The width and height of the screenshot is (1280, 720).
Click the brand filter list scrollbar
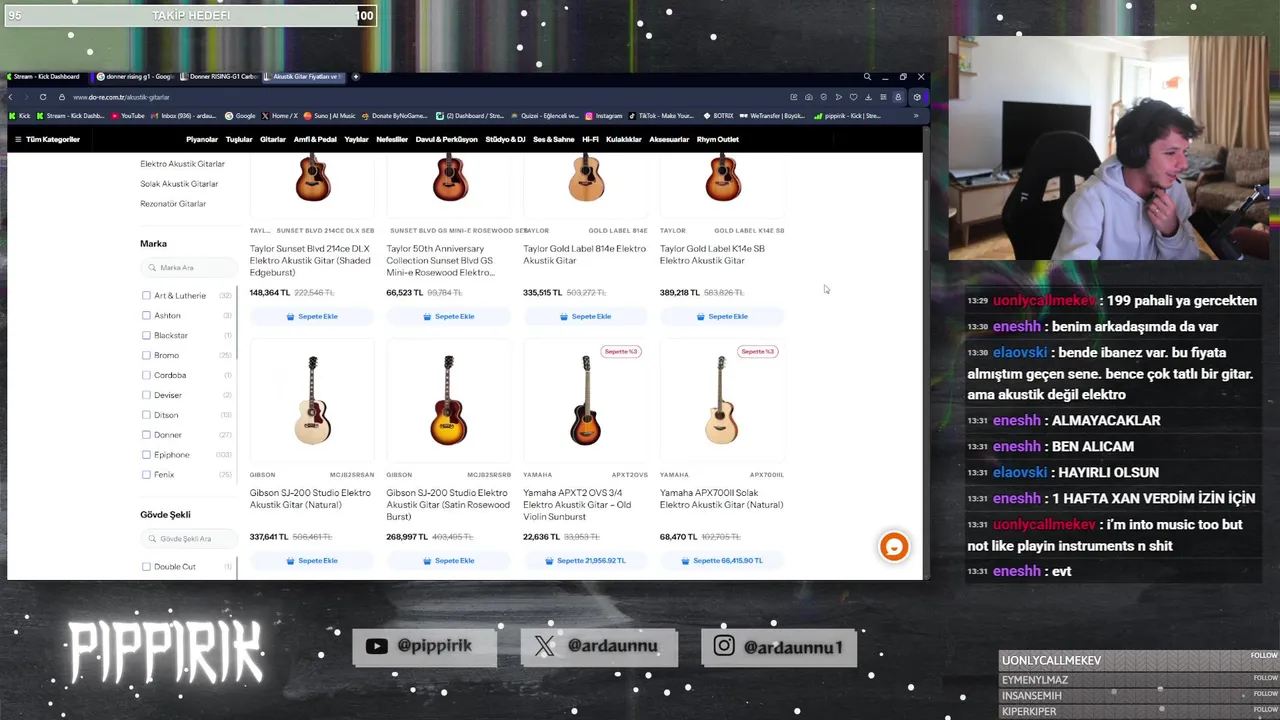tap(237, 325)
